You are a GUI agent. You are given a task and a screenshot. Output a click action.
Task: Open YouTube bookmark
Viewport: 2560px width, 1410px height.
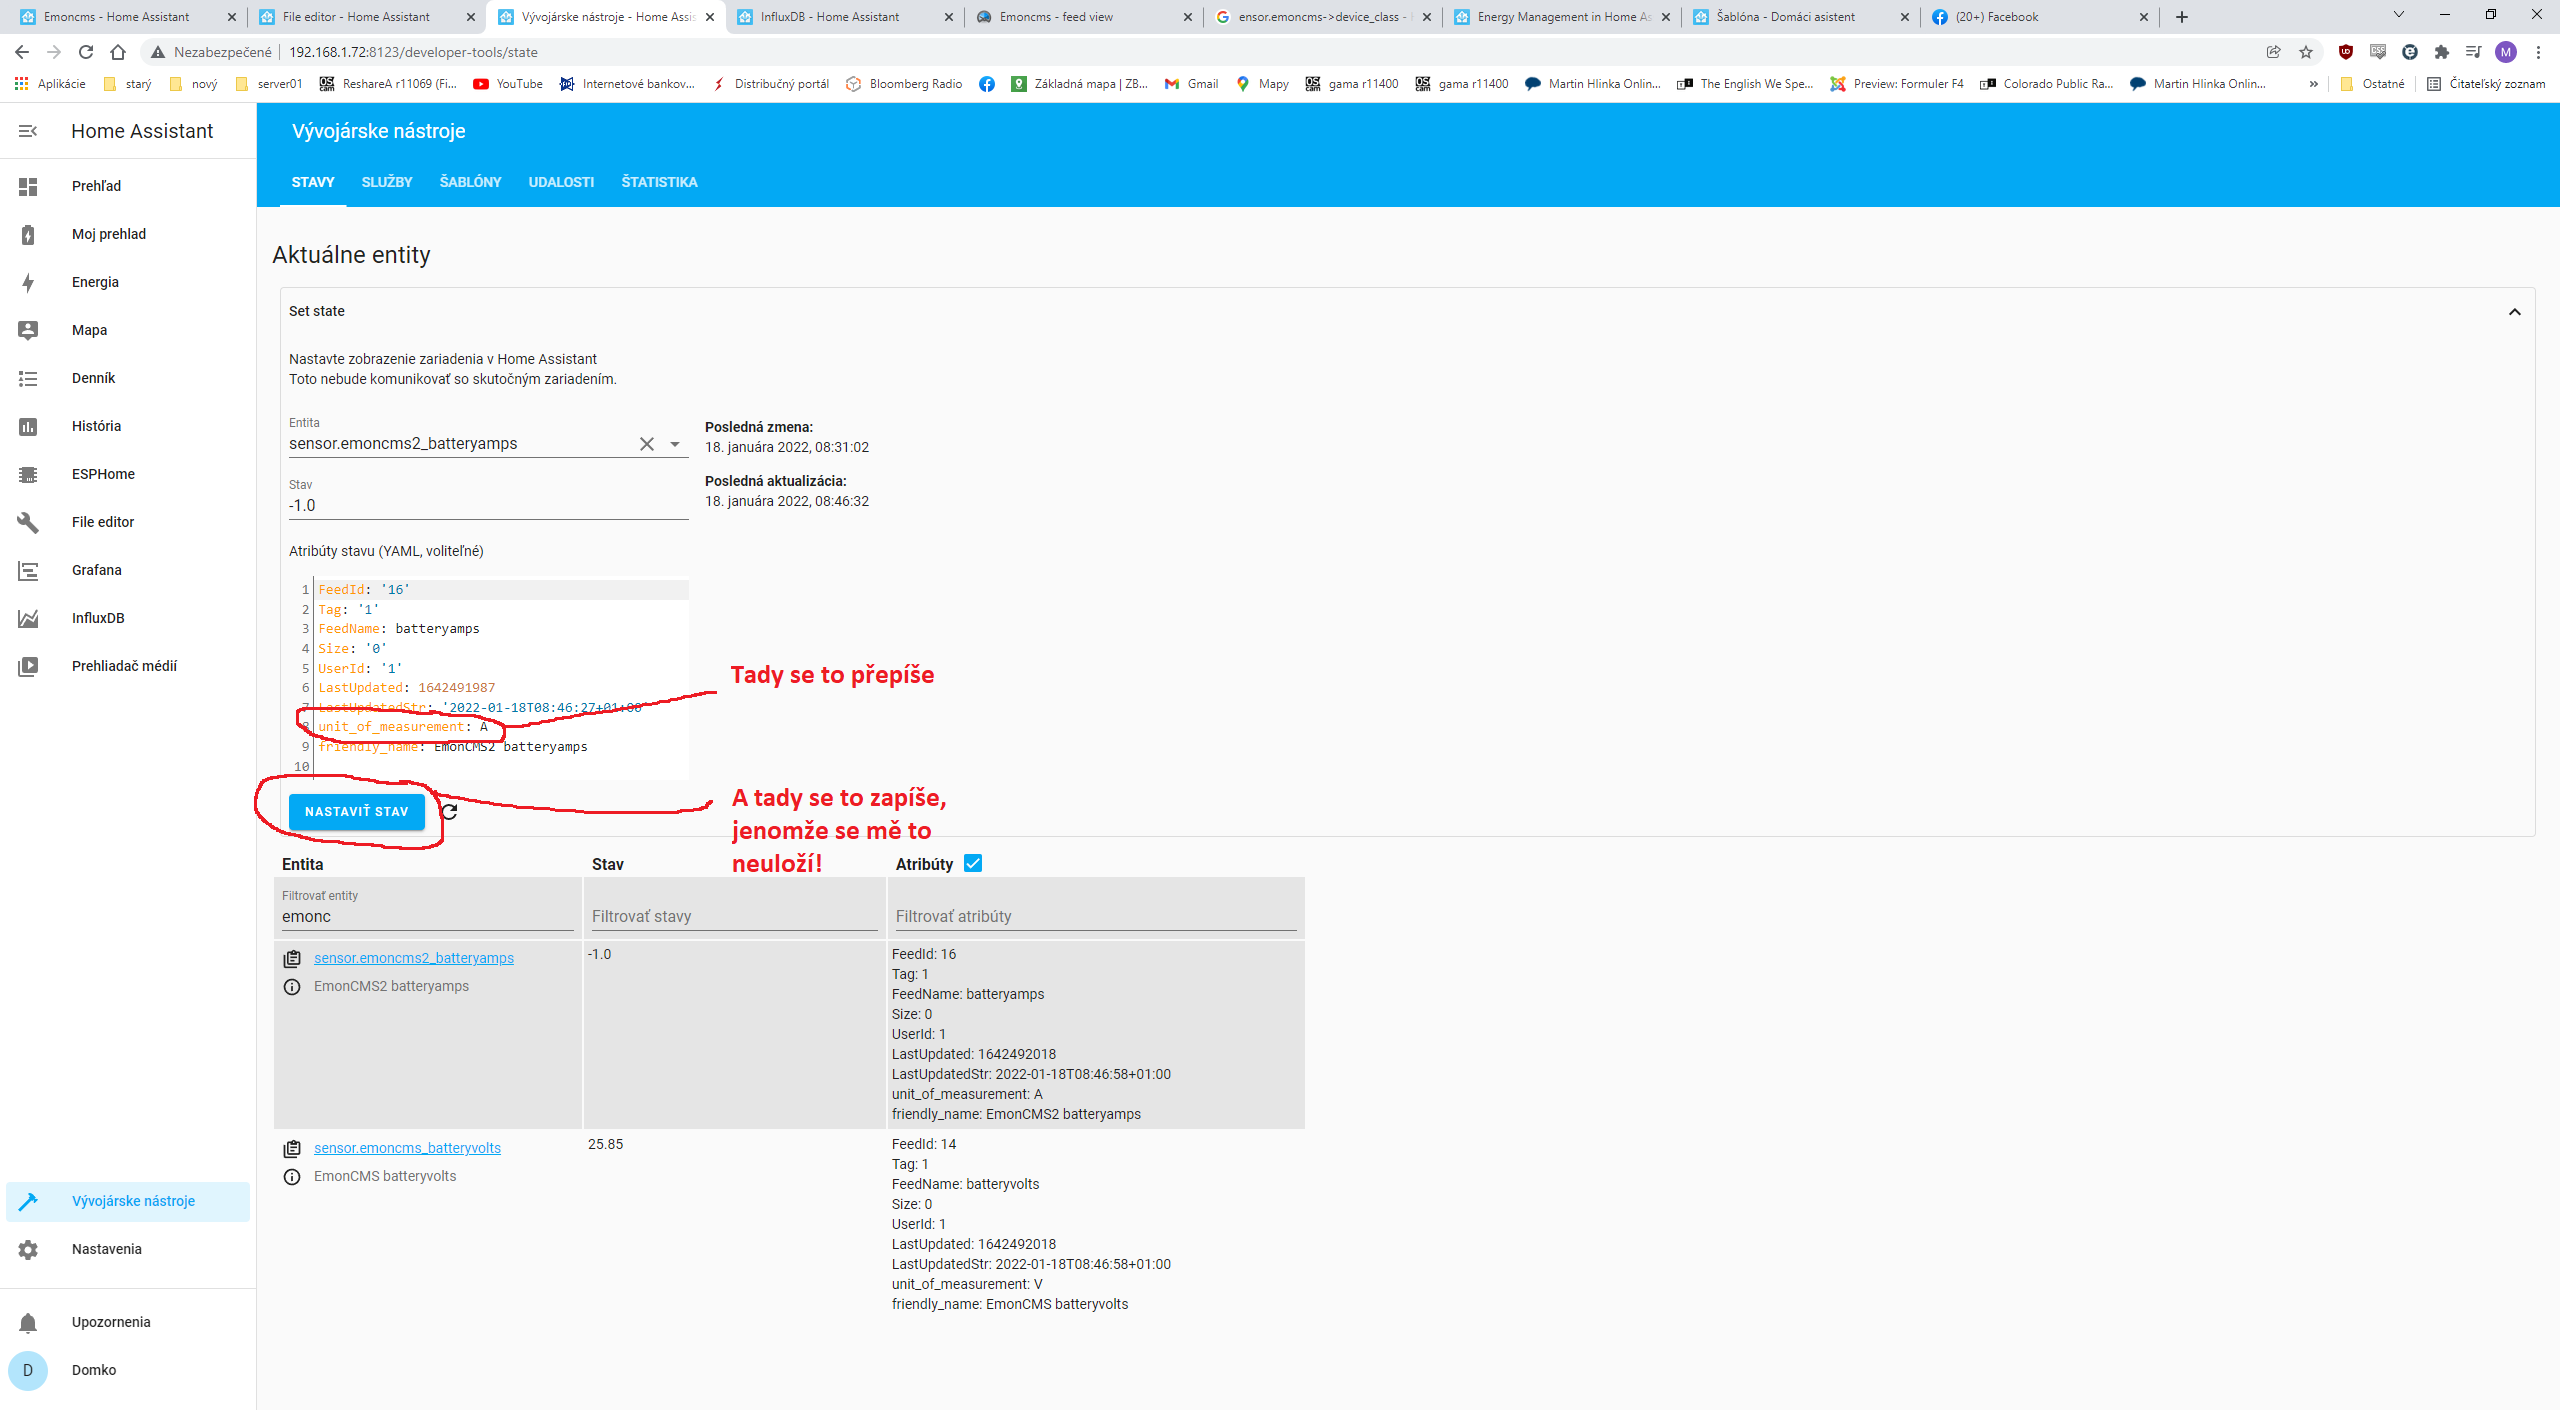(x=508, y=84)
